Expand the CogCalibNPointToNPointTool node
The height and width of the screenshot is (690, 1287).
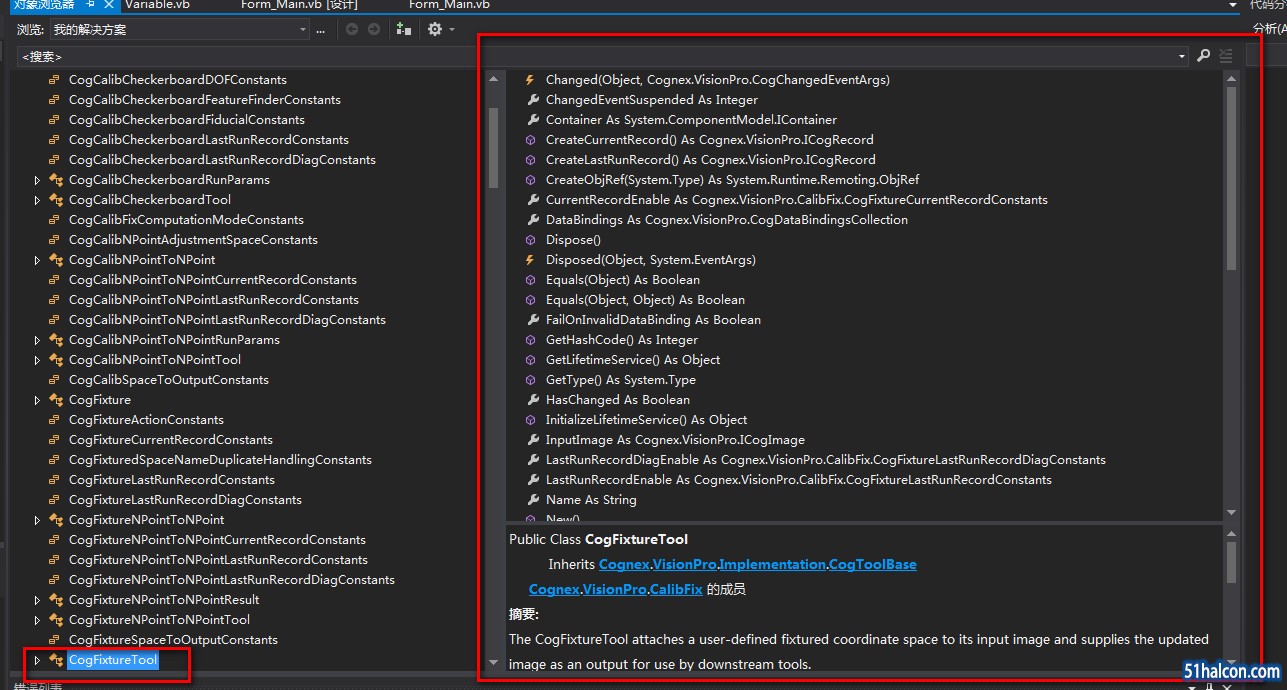pos(37,360)
